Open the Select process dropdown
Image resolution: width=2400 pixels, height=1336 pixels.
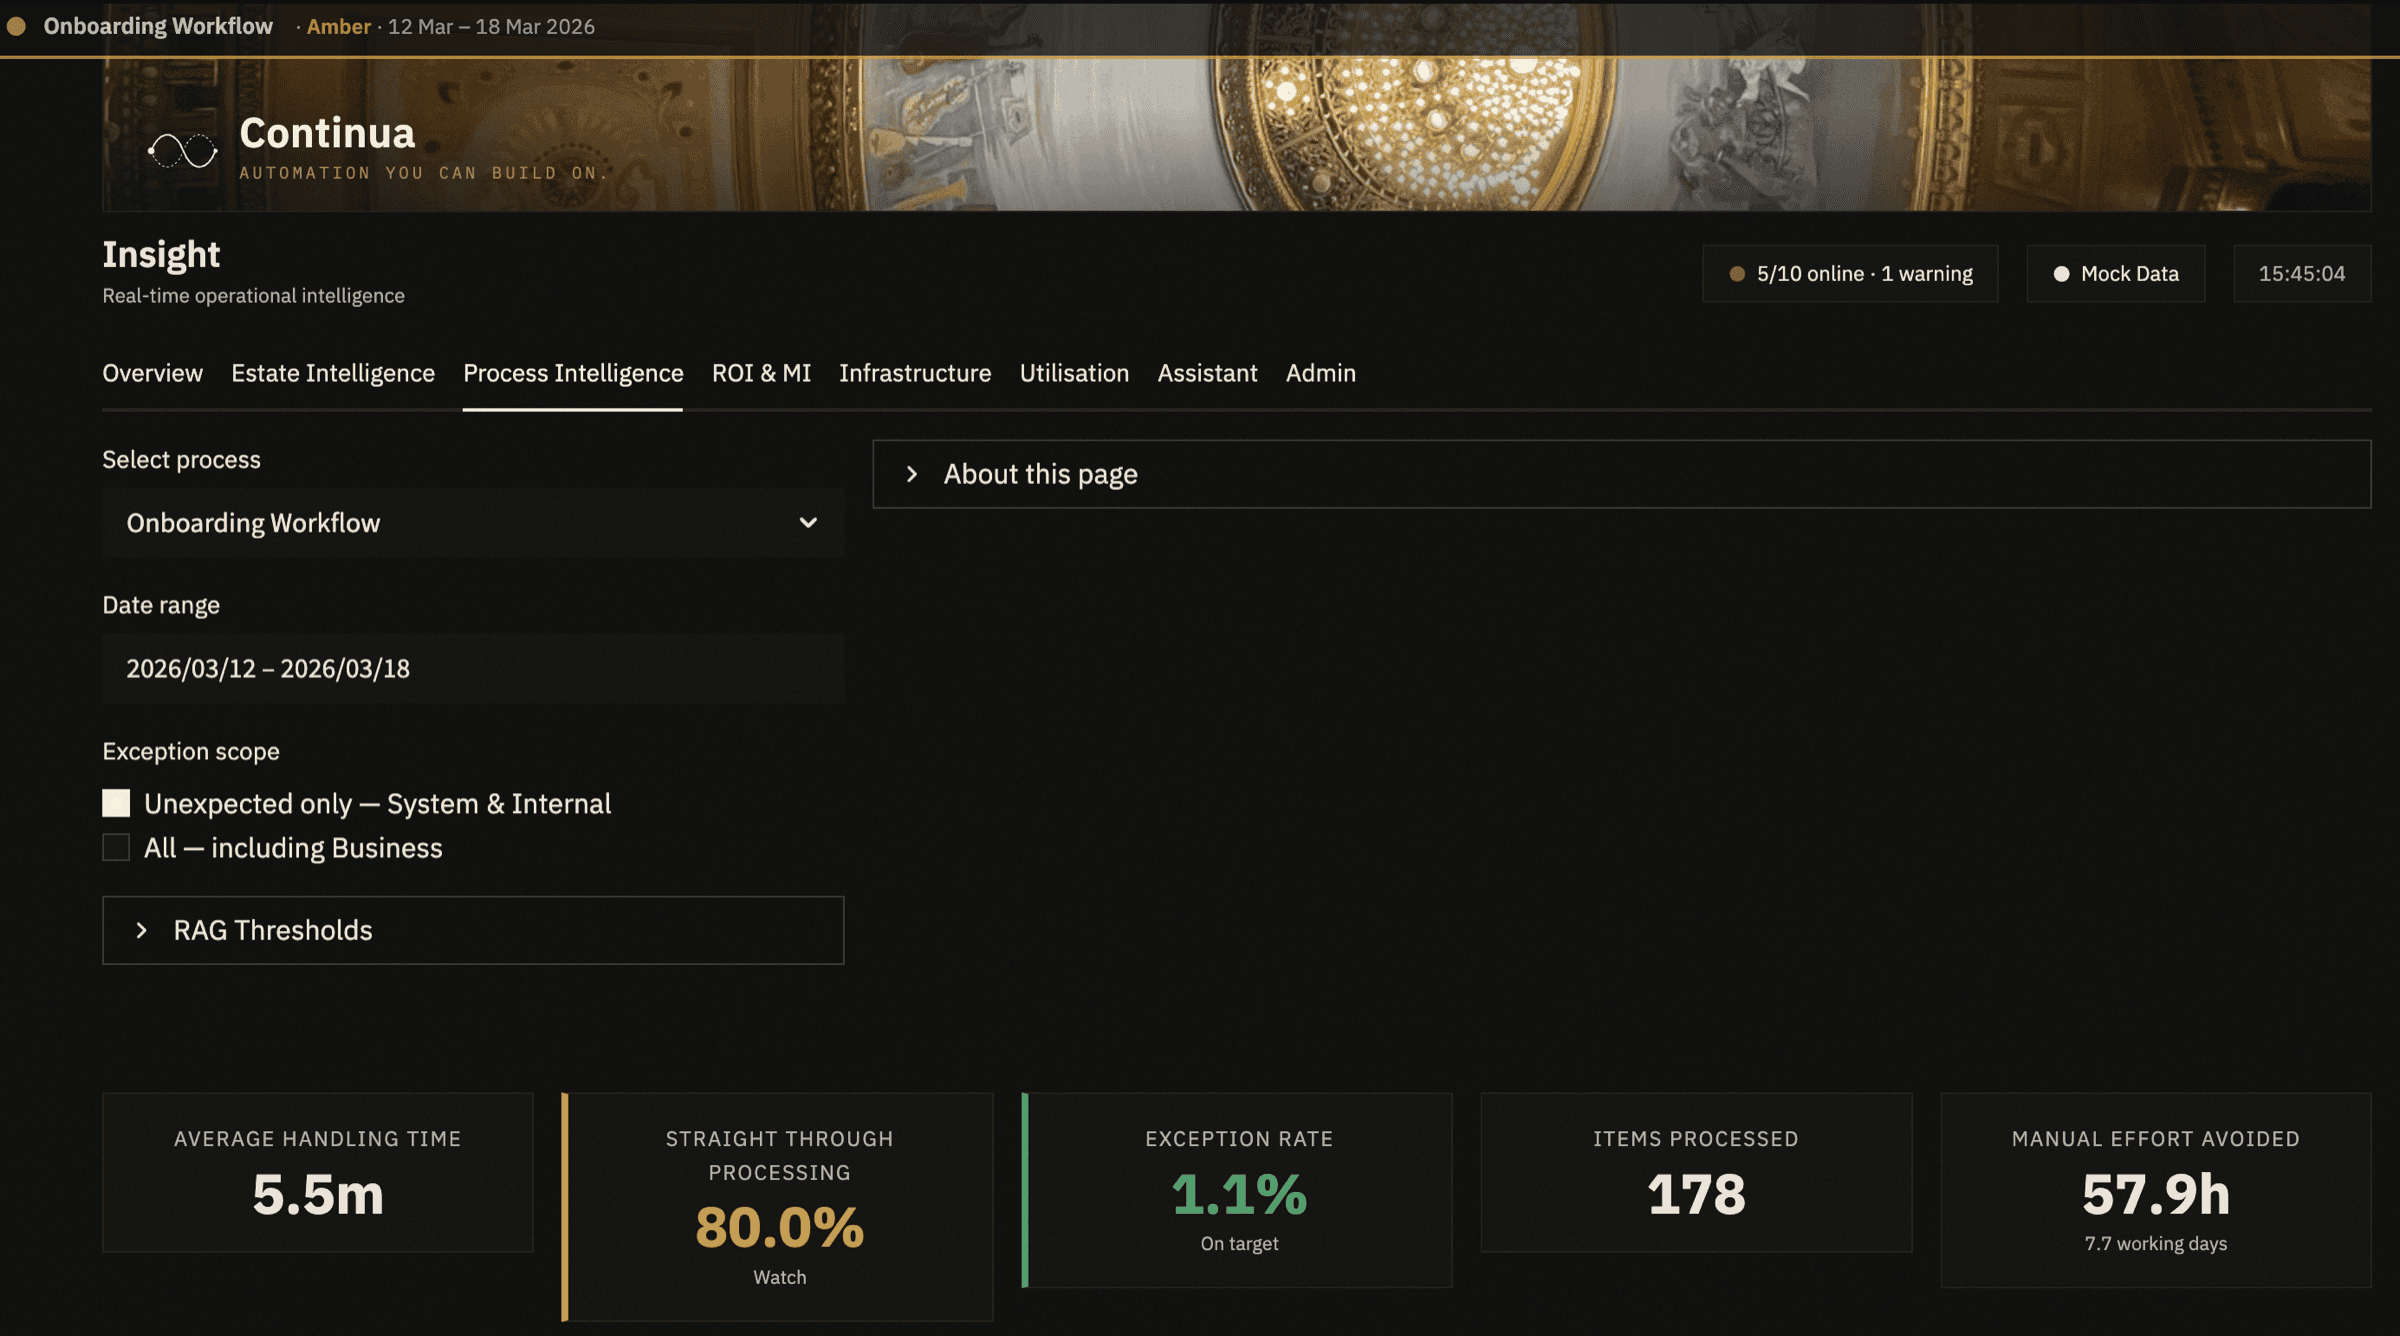pyautogui.click(x=473, y=523)
